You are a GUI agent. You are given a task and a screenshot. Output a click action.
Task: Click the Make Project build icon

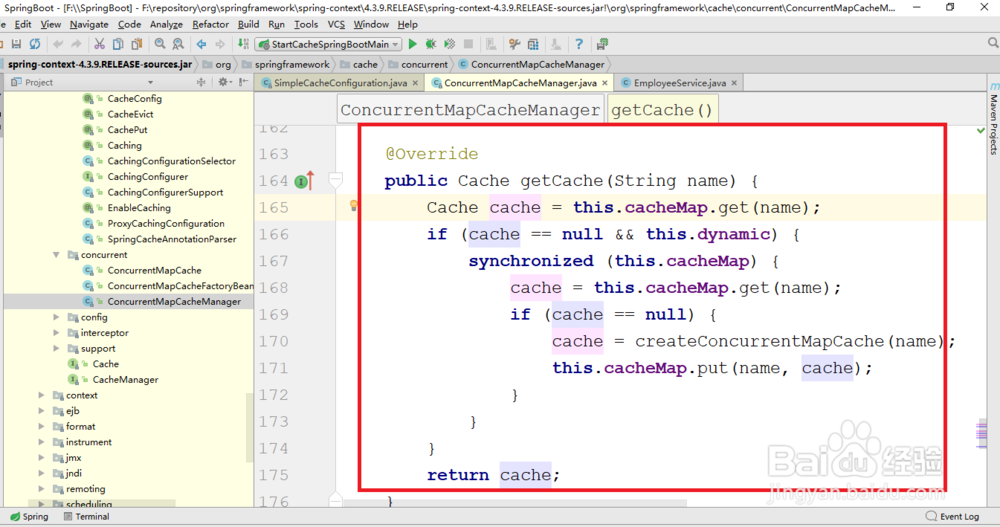coord(243,44)
